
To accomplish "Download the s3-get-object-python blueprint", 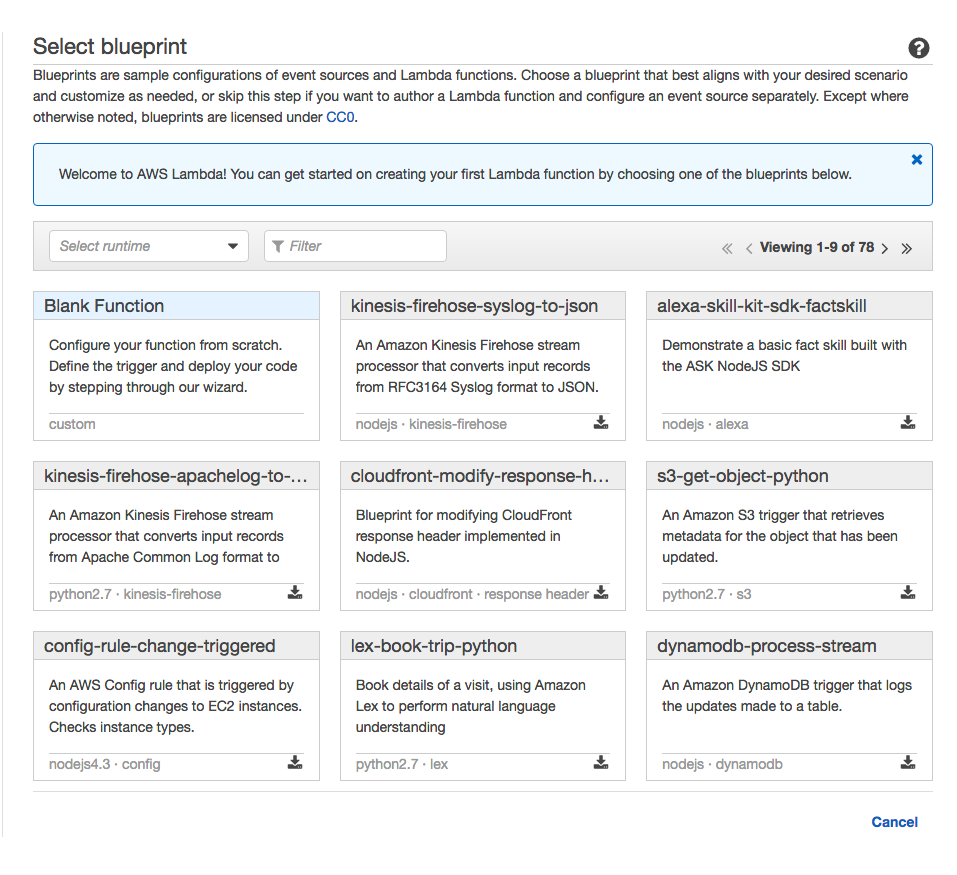I will [908, 592].
